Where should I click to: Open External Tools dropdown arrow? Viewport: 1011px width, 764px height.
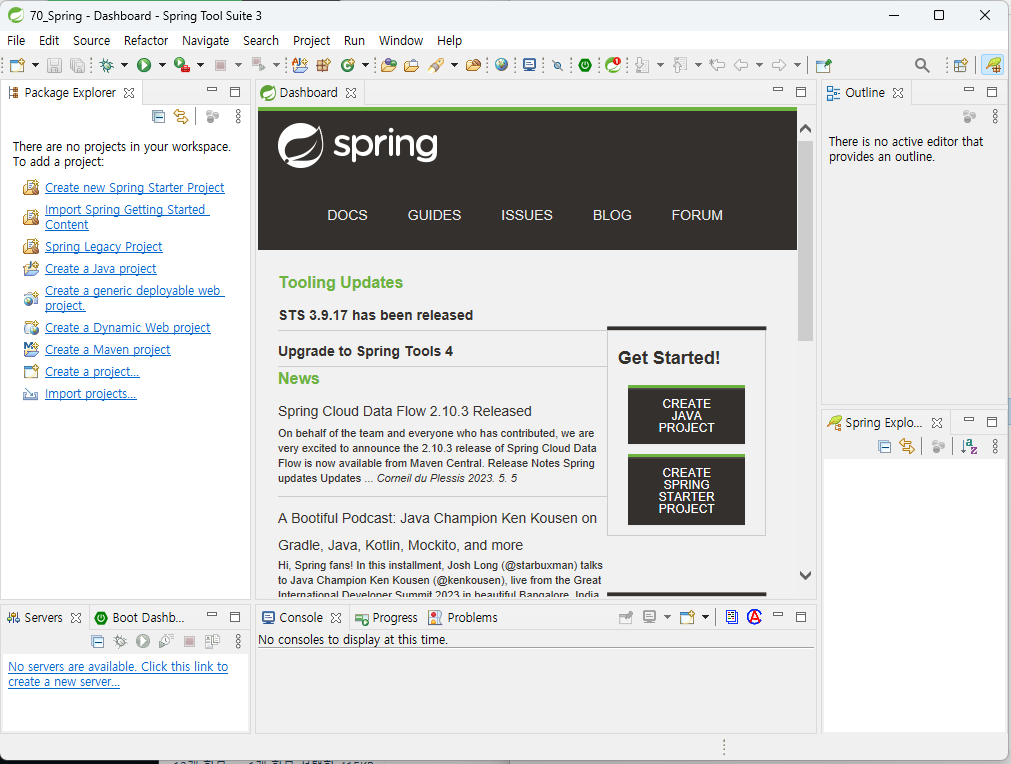pos(200,65)
